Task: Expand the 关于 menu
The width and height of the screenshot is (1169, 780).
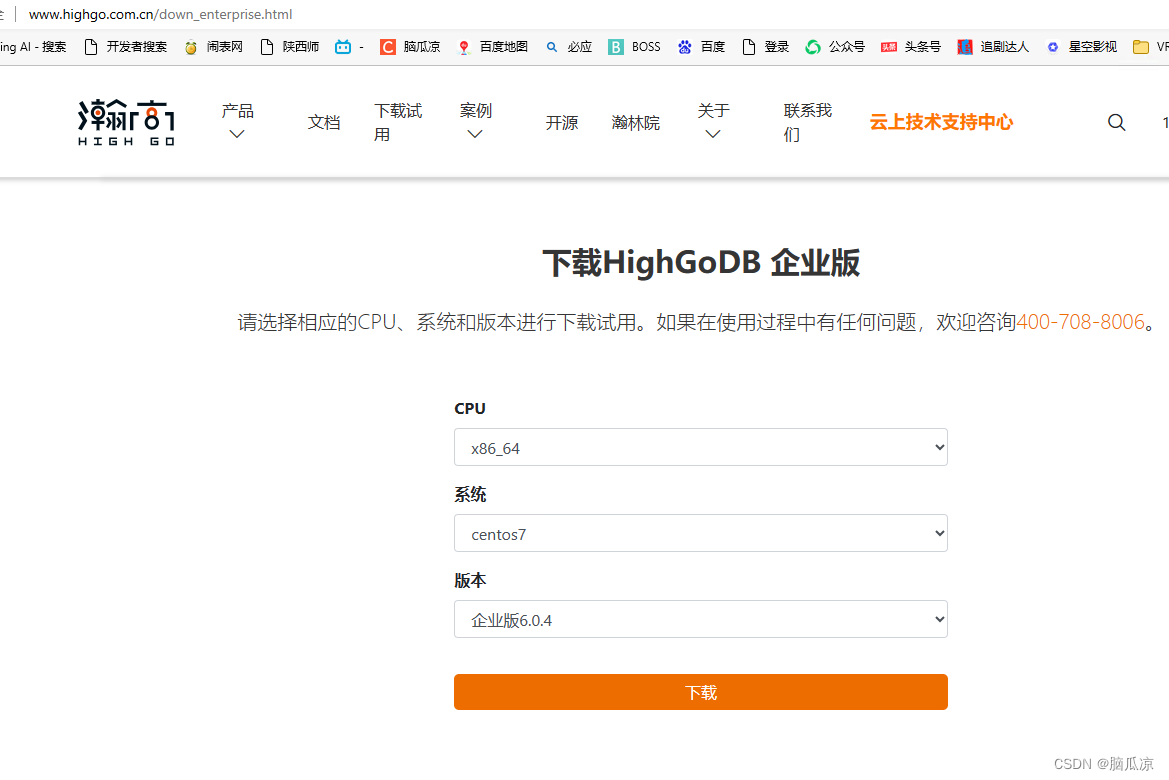Action: click(713, 122)
